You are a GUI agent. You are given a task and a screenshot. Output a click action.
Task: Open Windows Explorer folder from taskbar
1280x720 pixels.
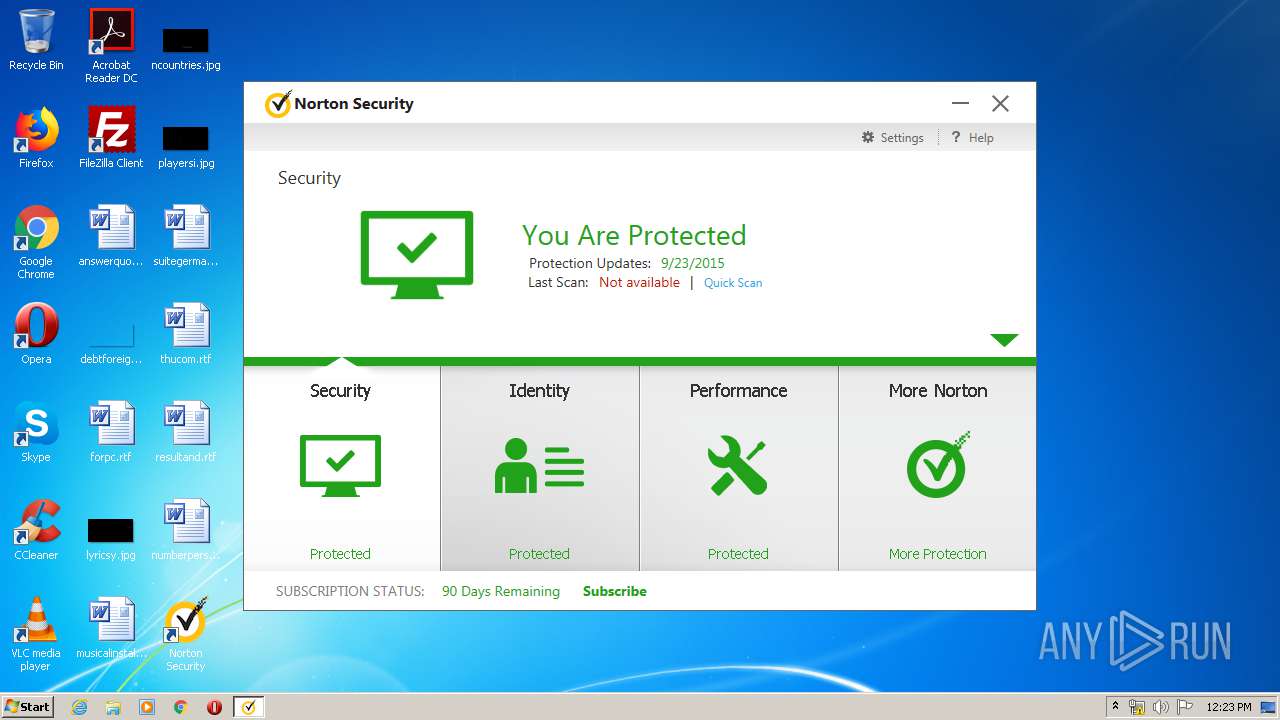coord(113,707)
